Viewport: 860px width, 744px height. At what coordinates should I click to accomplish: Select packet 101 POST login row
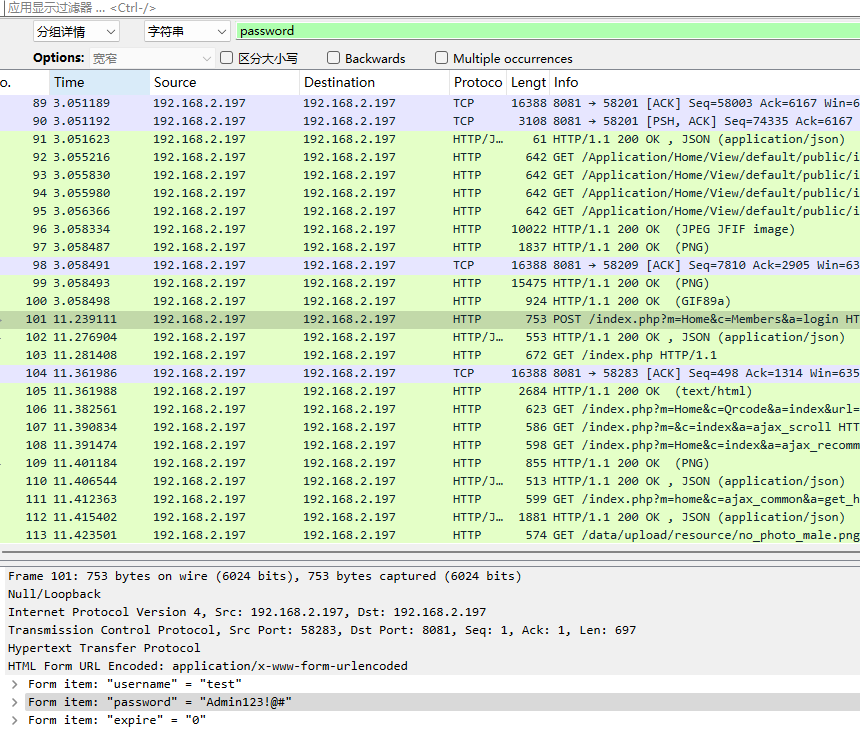430,319
